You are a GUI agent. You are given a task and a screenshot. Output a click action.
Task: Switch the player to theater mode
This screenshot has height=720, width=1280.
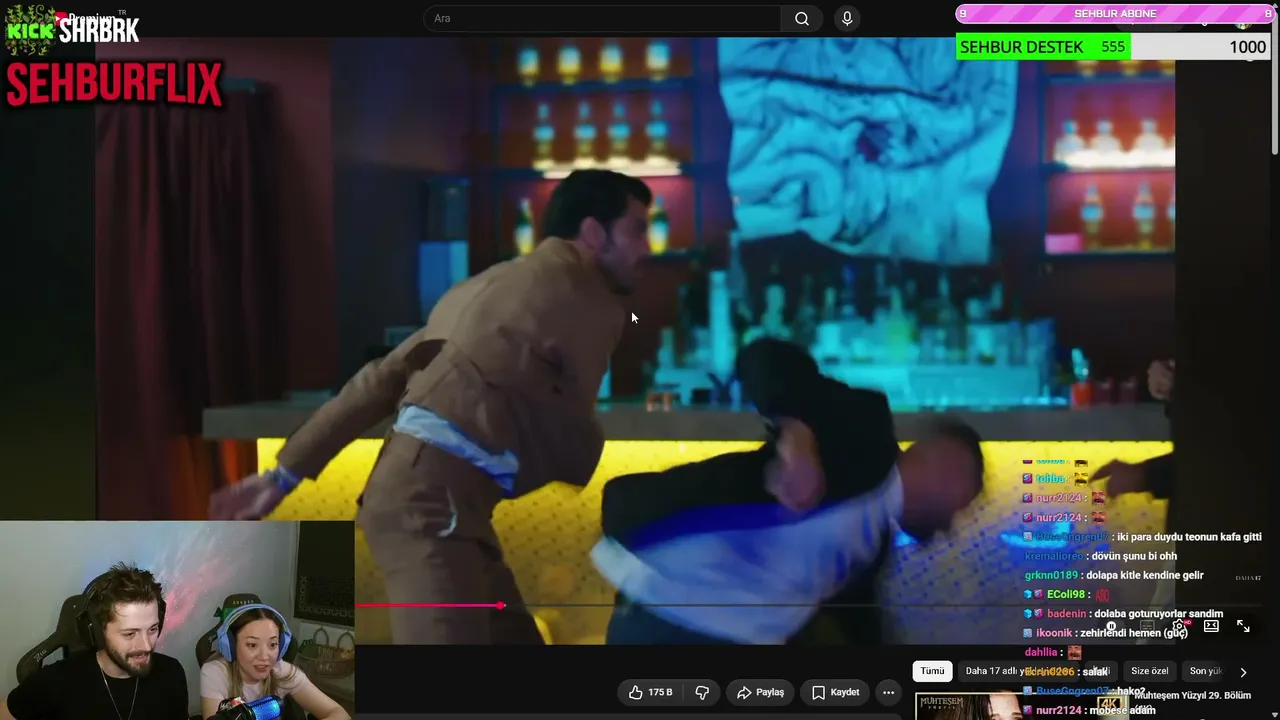[1211, 626]
